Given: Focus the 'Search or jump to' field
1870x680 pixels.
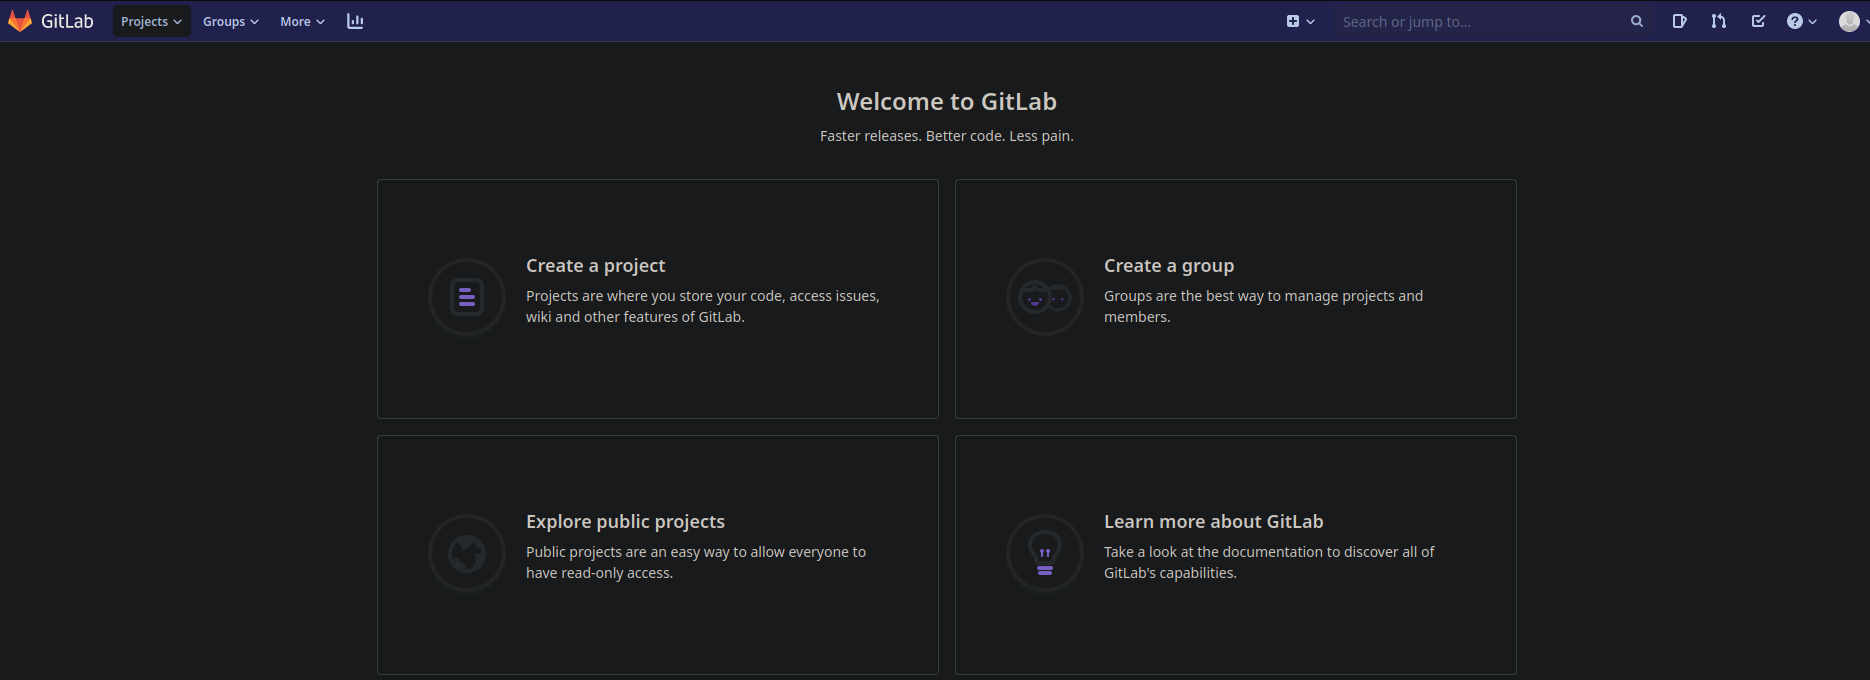Looking at the screenshot, I should [1480, 21].
